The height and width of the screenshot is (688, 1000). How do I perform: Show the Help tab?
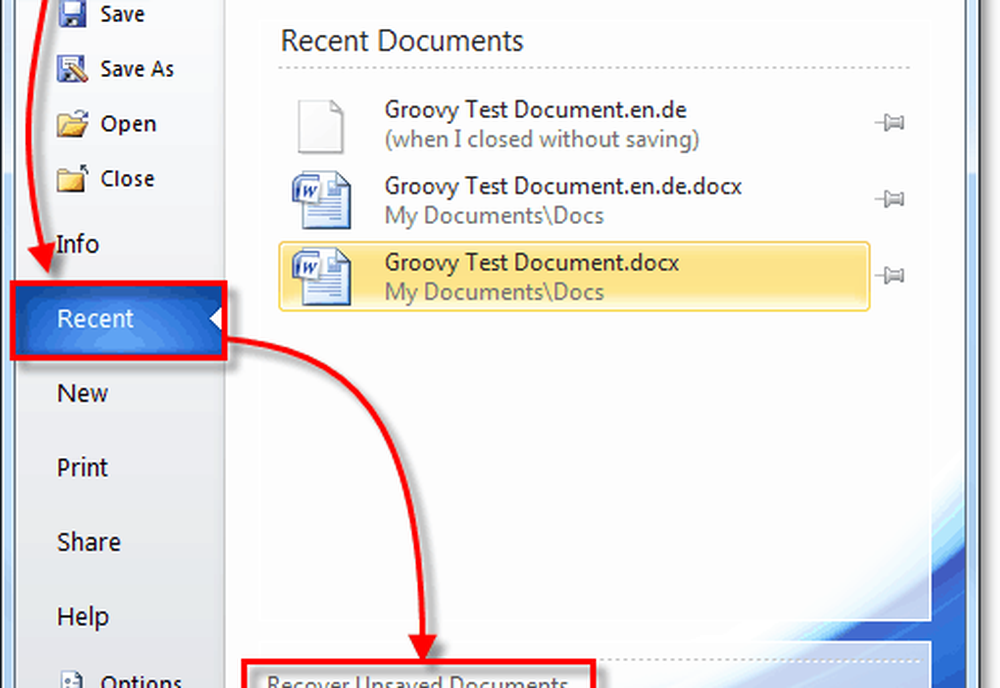(83, 616)
